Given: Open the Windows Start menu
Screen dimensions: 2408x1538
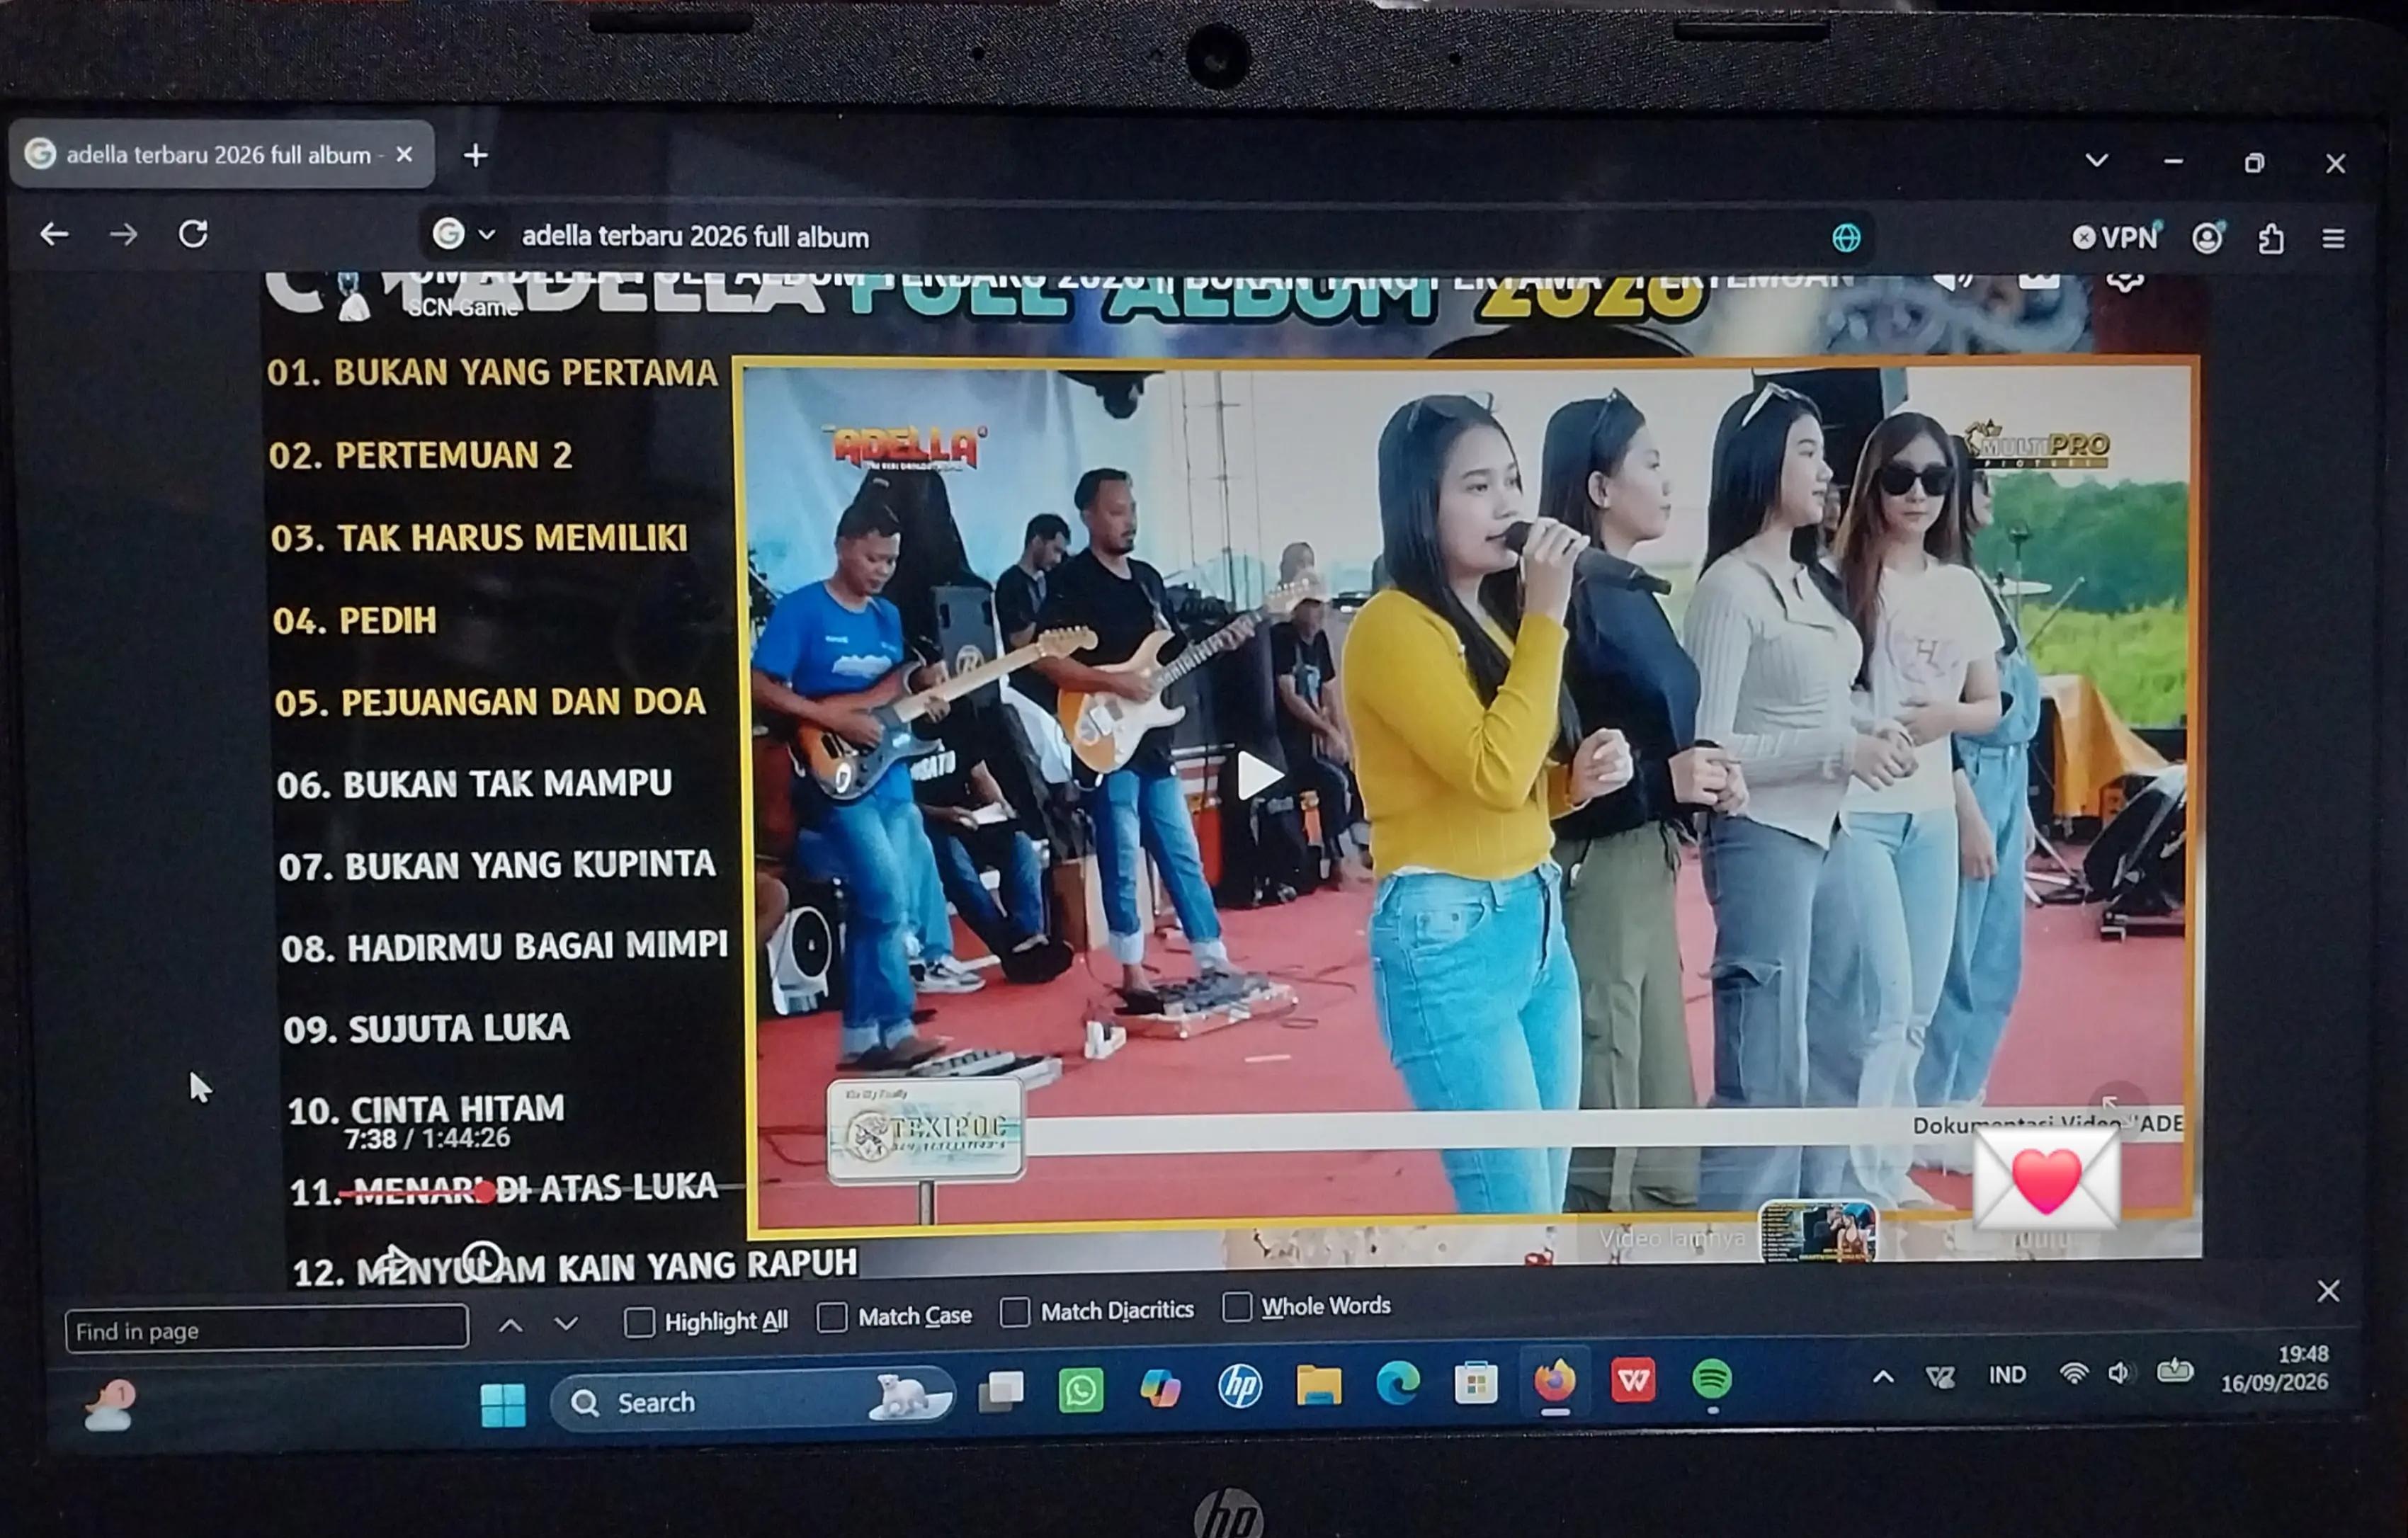Looking at the screenshot, I should 502,1405.
